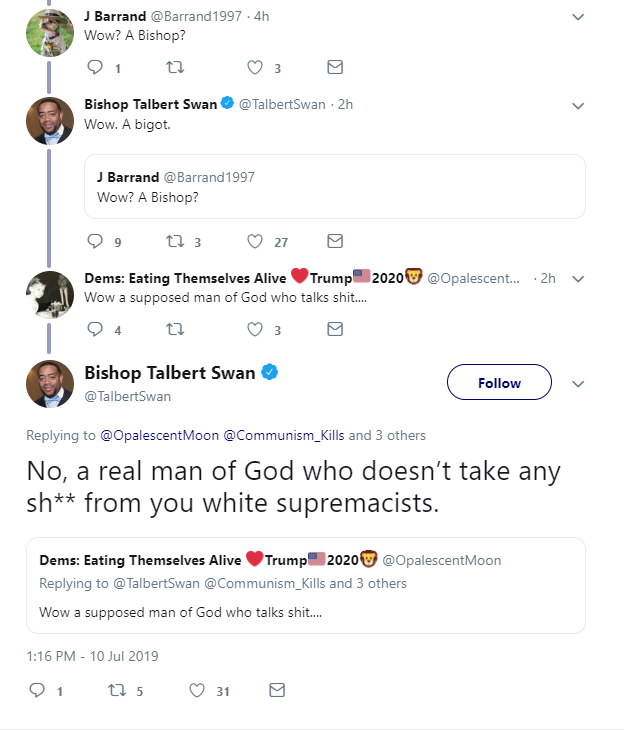Like the main tweet with 31 likes
The width and height of the screenshot is (624, 730).
pos(196,690)
